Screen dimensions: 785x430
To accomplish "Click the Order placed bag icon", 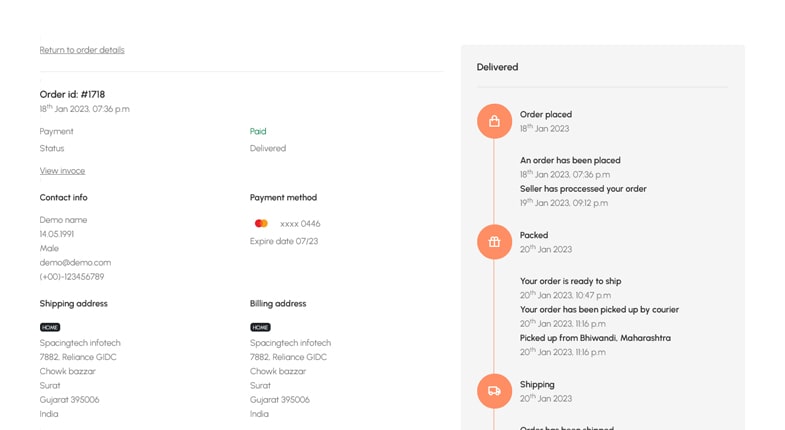I will [x=494, y=121].
